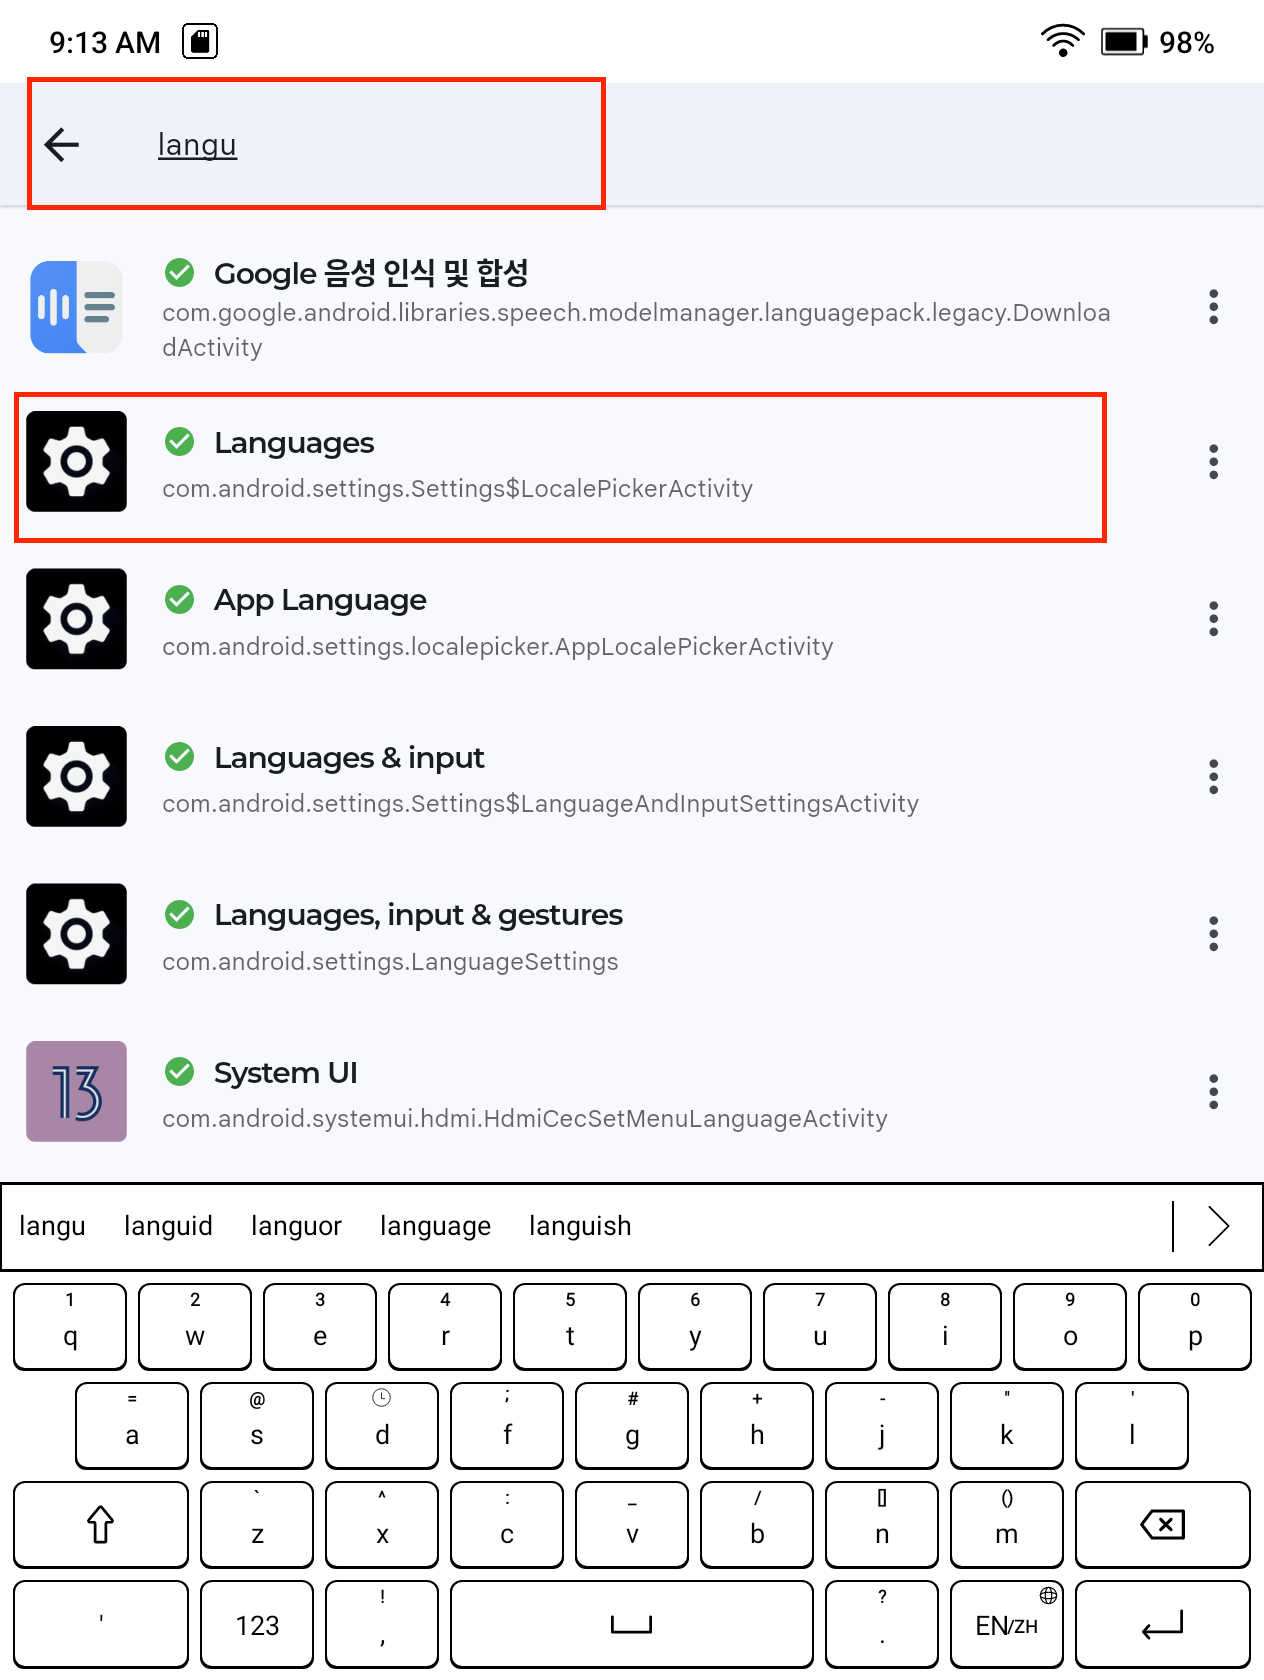The height and width of the screenshot is (1680, 1264).
Task: Switch to 123 numeric keyboard
Action: pyautogui.click(x=257, y=1624)
